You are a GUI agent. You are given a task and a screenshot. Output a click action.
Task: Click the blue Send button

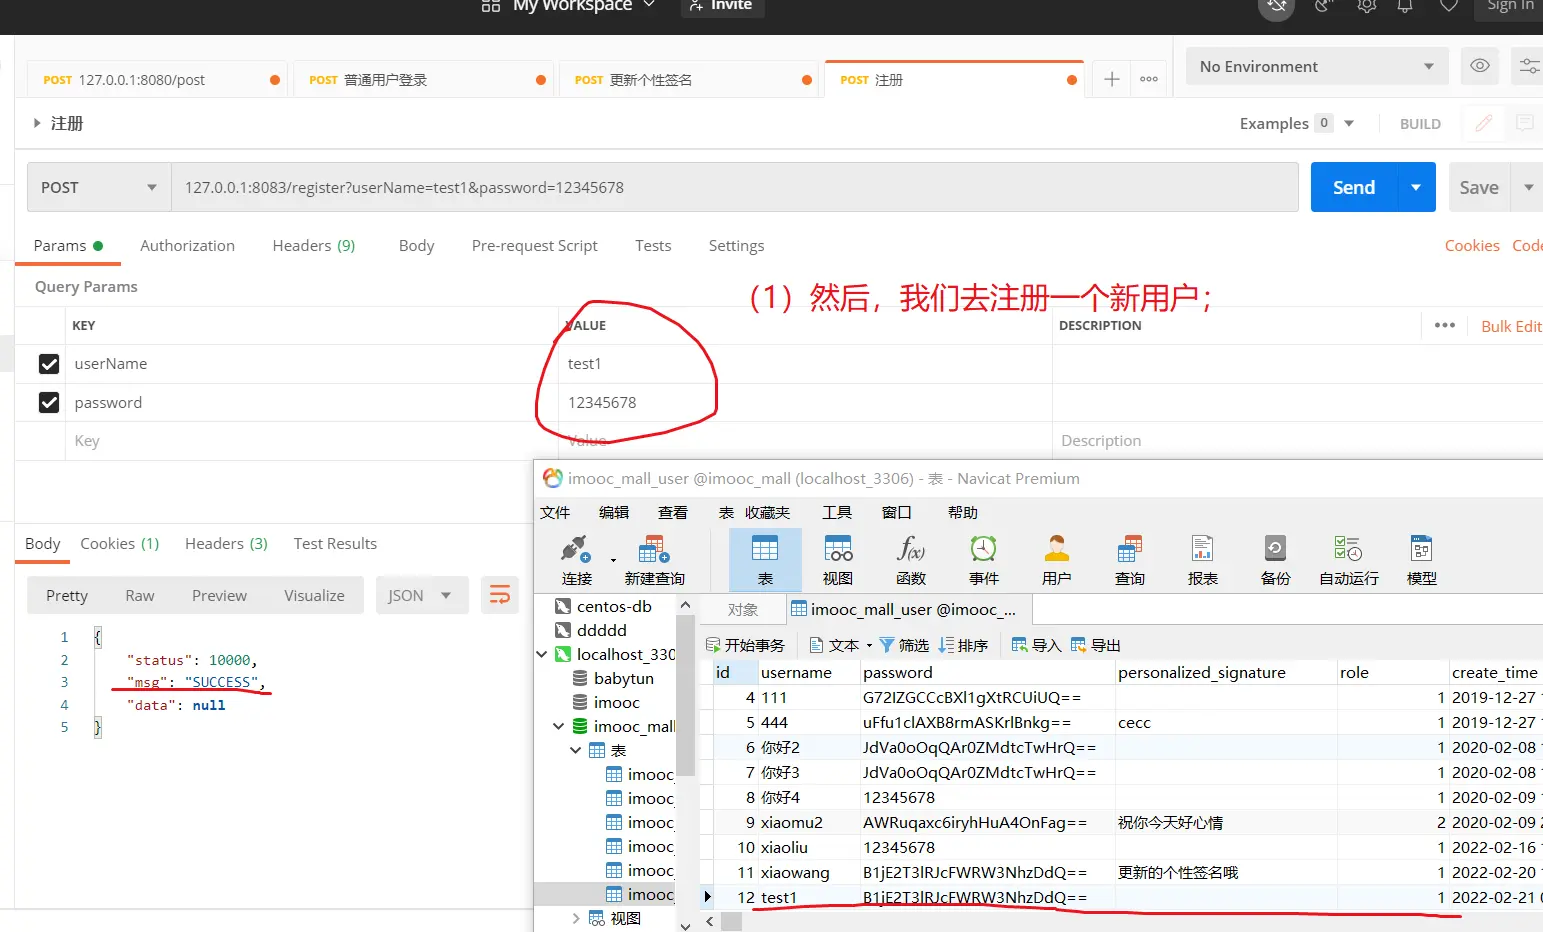pyautogui.click(x=1353, y=187)
